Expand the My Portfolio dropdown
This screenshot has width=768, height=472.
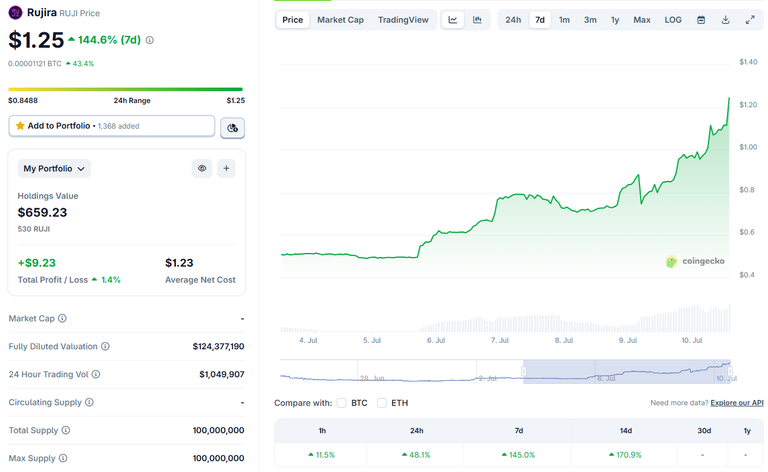tap(54, 168)
